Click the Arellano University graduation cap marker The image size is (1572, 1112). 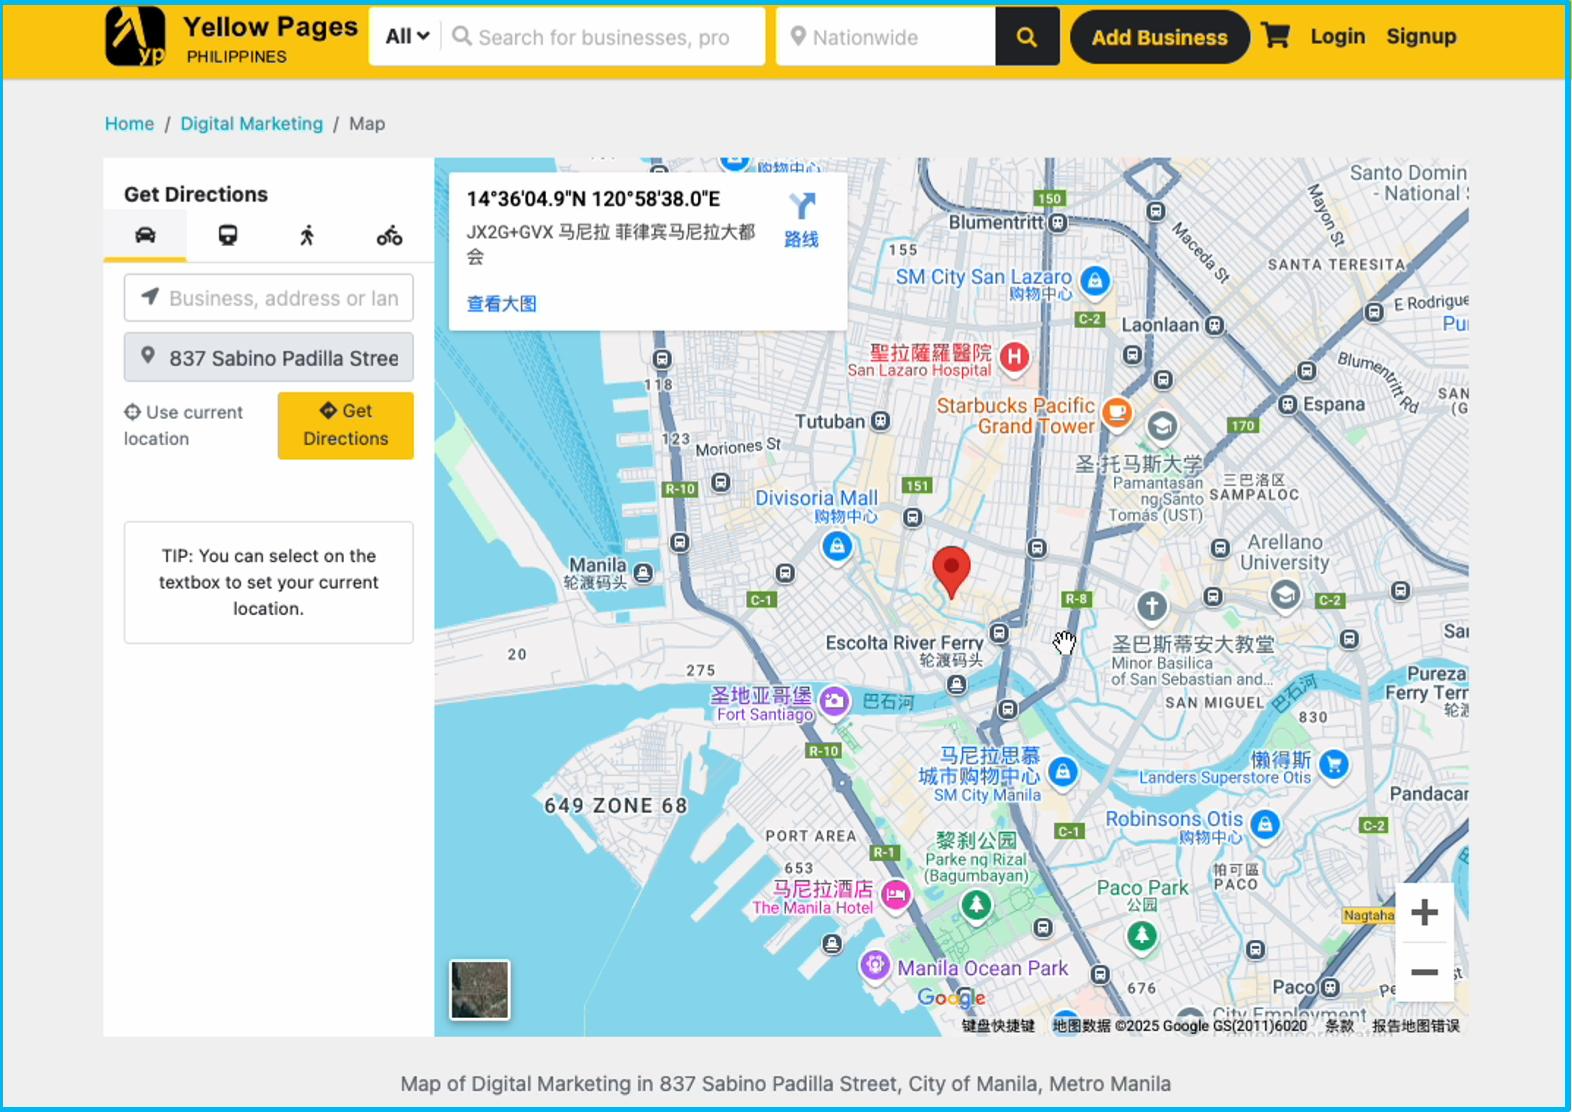[1285, 596]
